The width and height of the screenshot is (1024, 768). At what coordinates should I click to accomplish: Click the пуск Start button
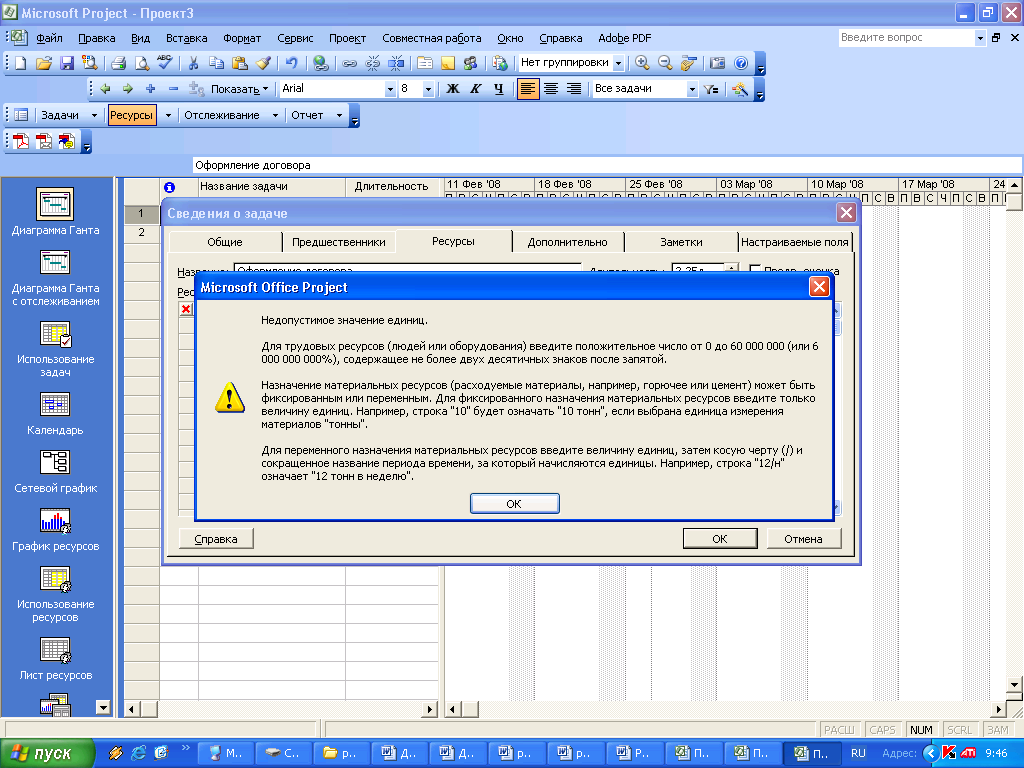point(47,754)
